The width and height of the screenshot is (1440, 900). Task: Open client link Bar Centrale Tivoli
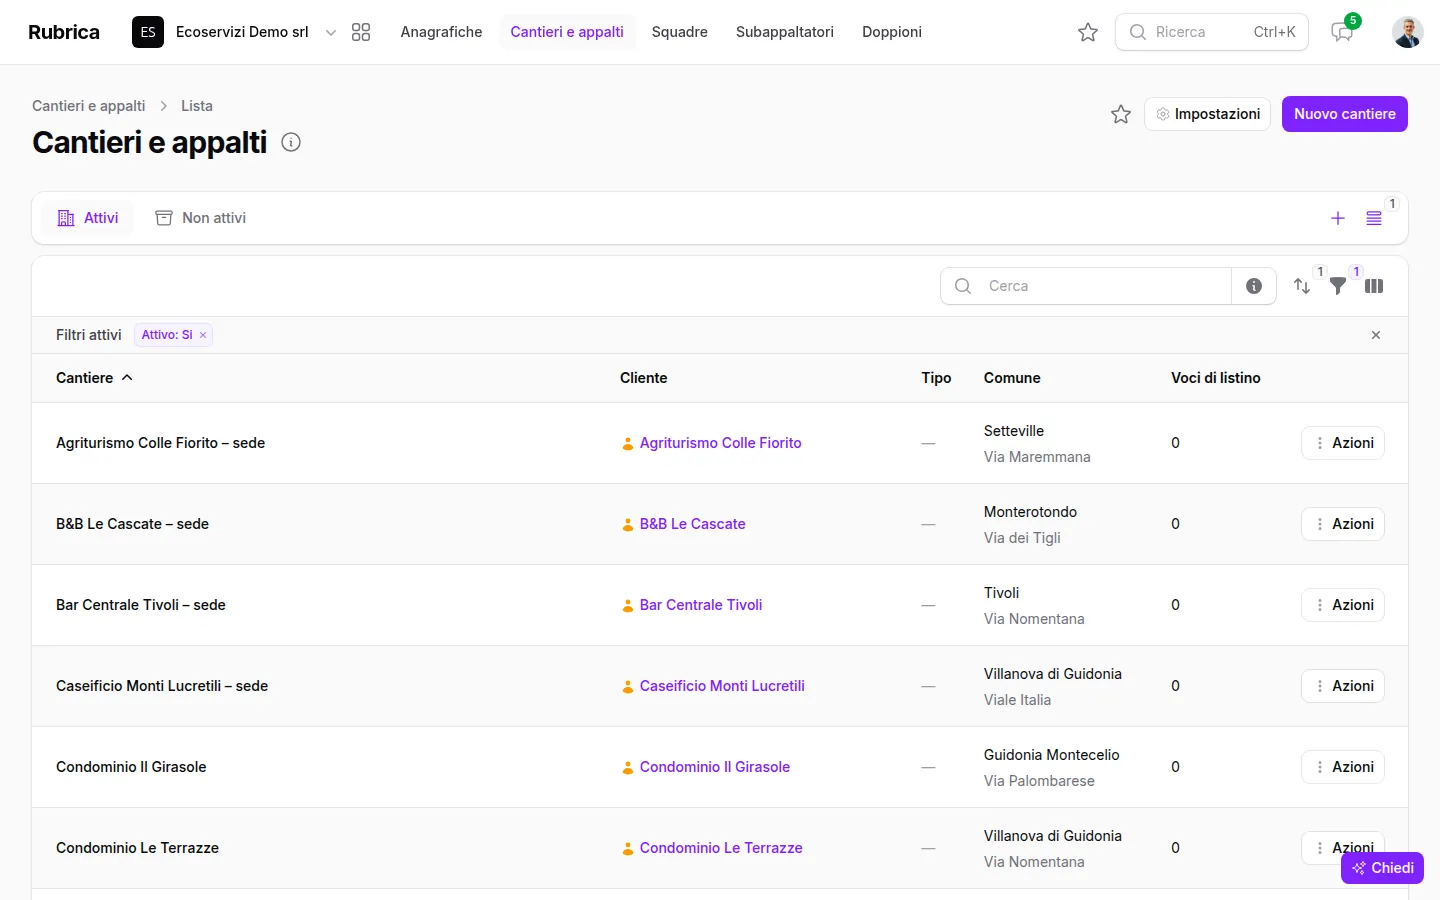point(701,605)
